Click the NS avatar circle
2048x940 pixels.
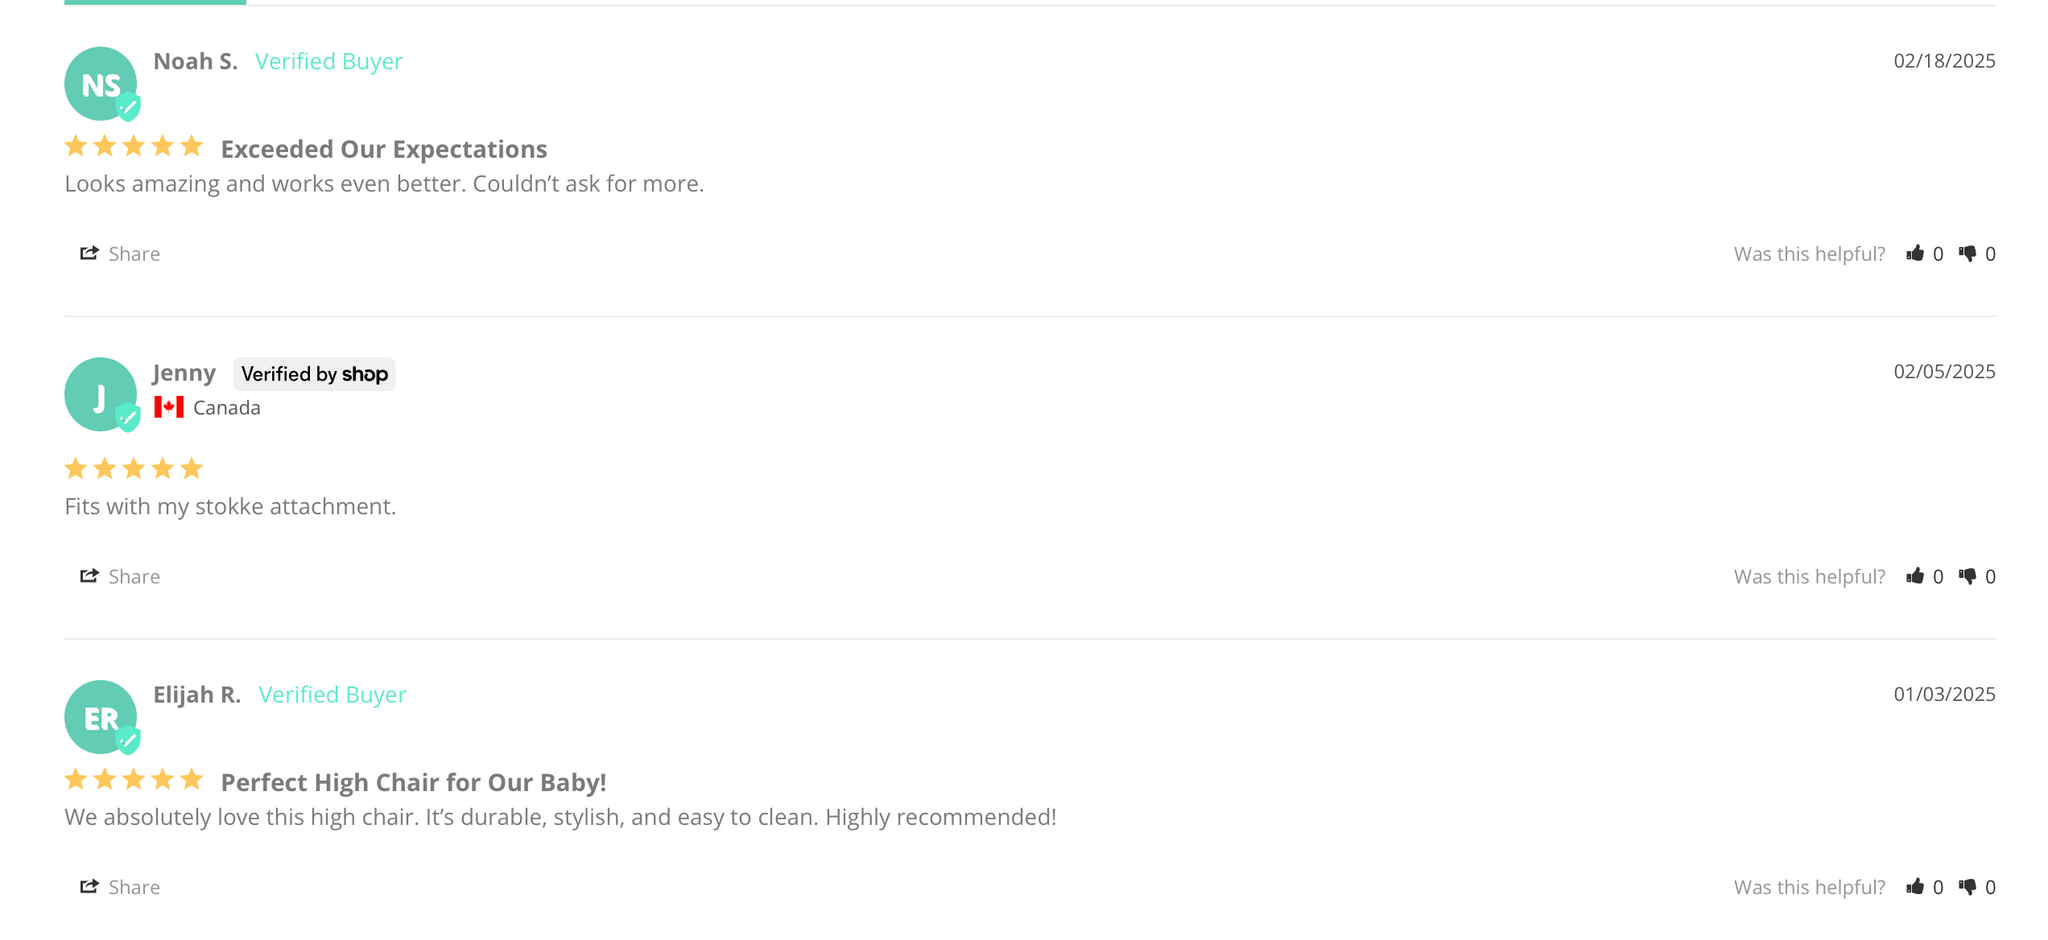[x=101, y=84]
